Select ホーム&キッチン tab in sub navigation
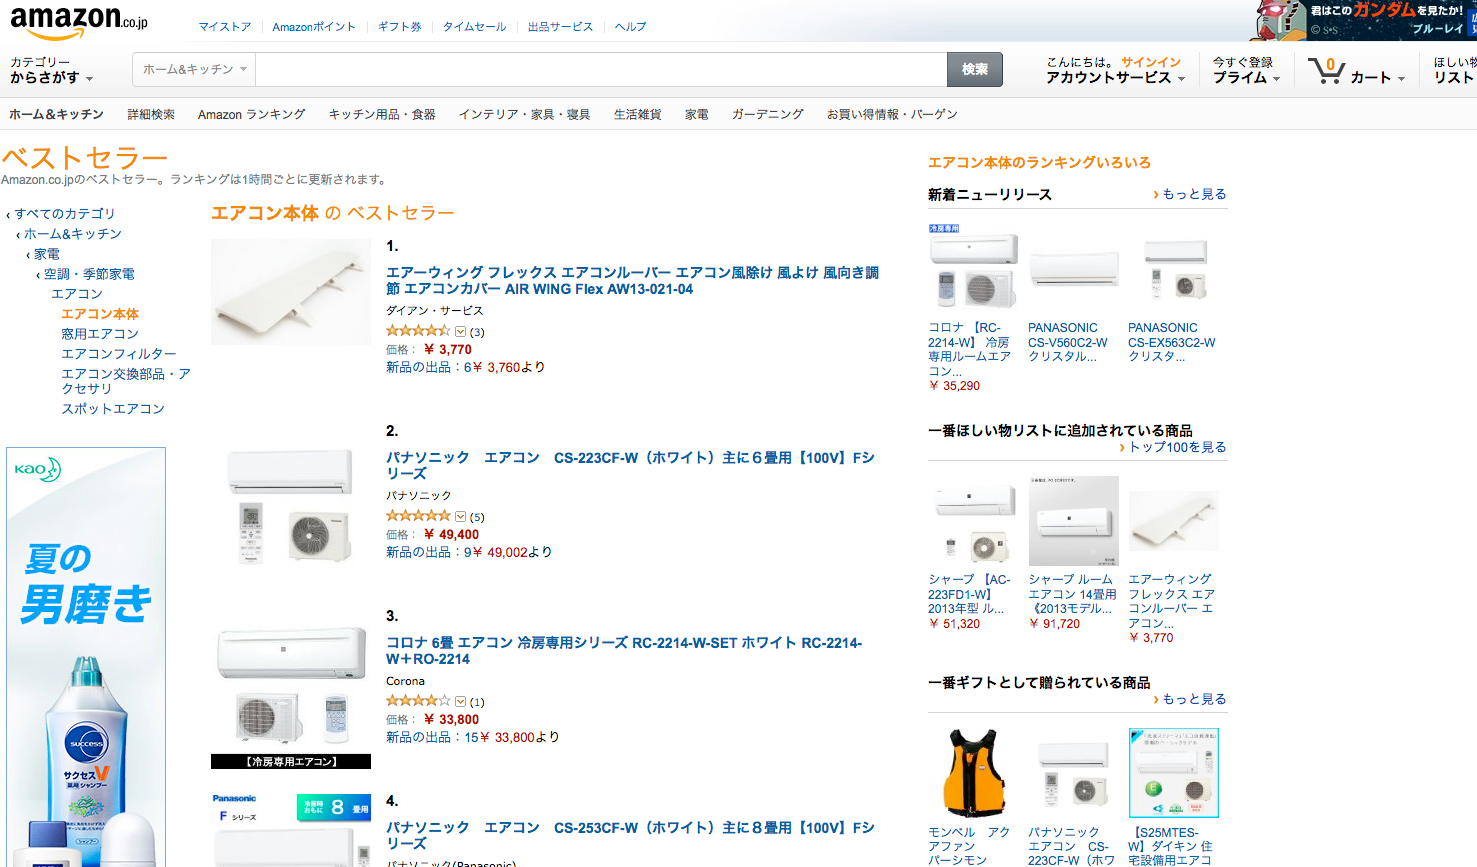The height and width of the screenshot is (867, 1477). [x=57, y=115]
